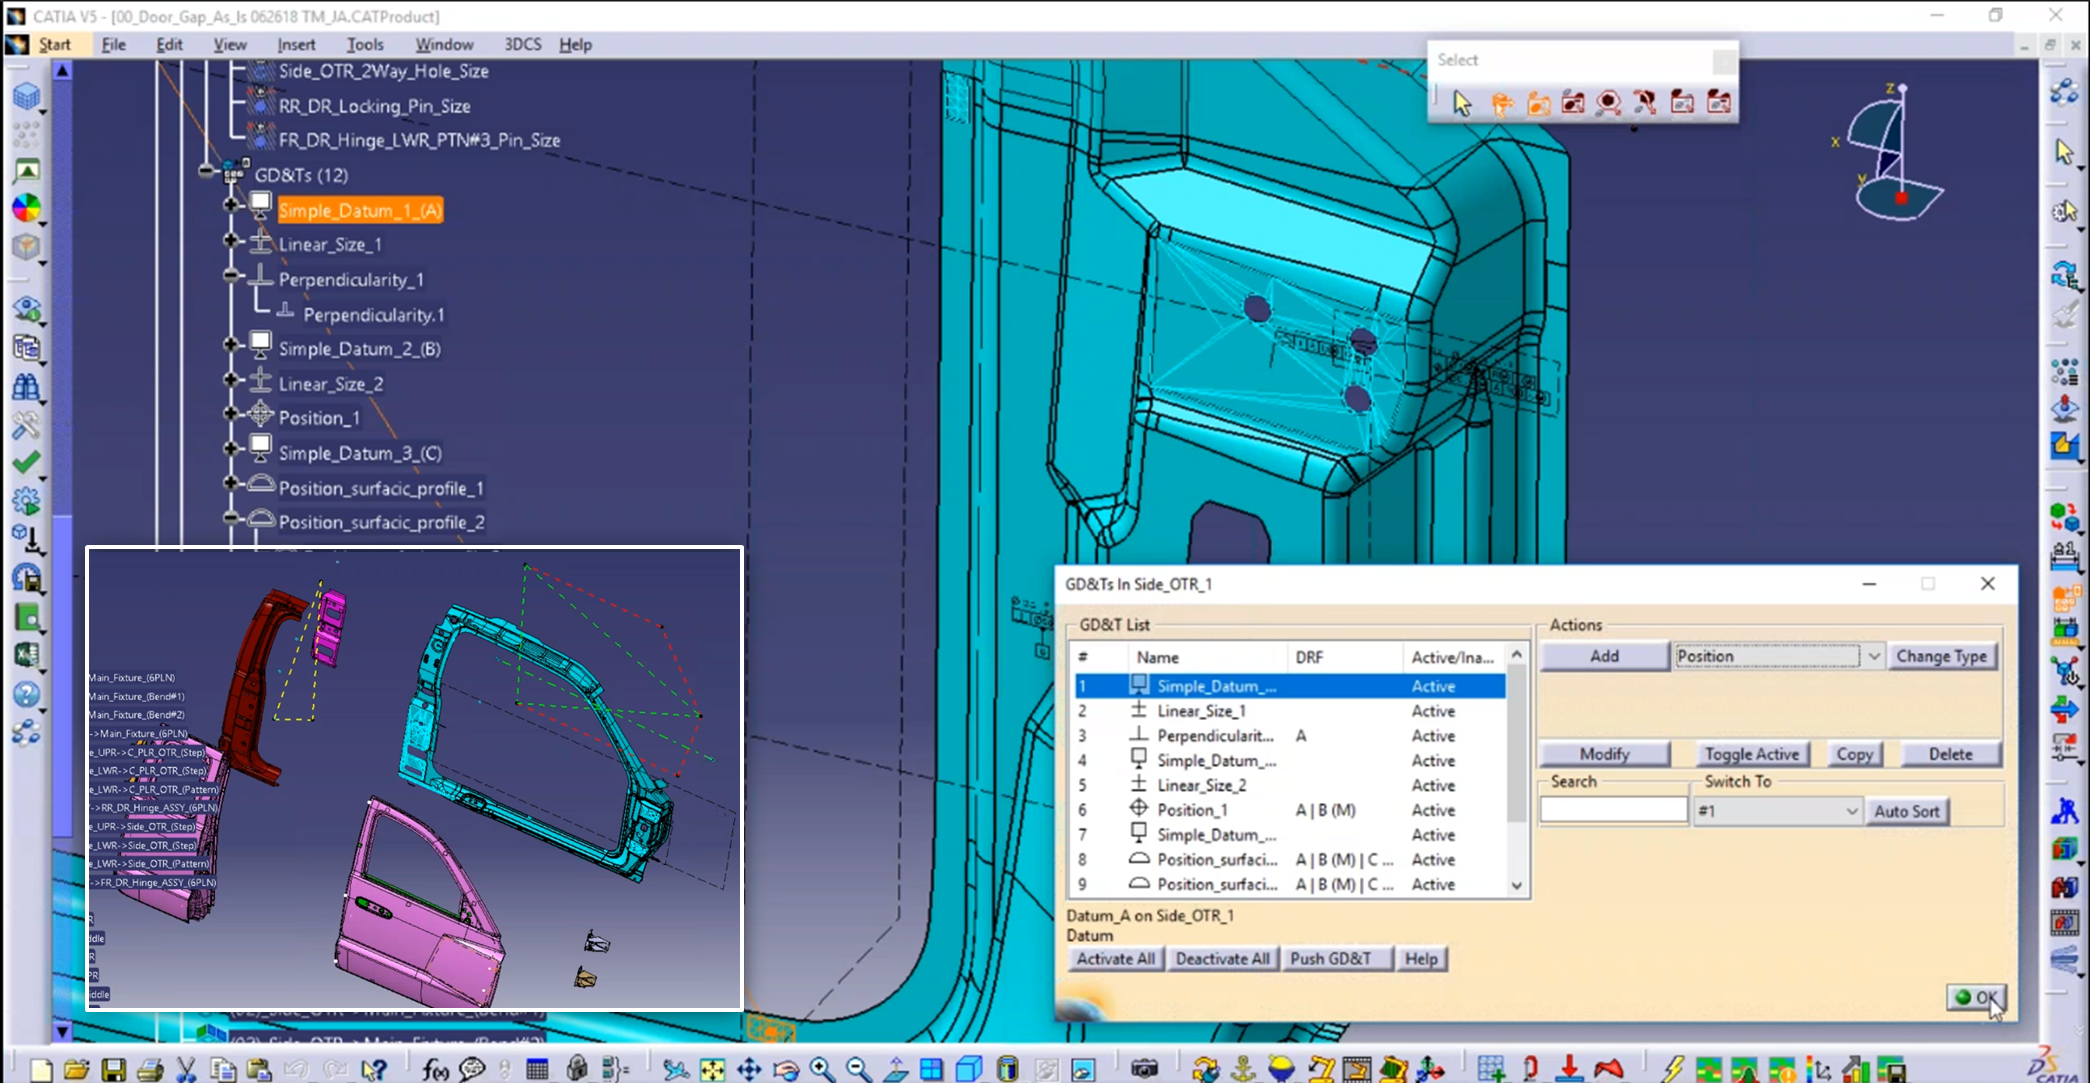This screenshot has height=1083, width=2090.
Task: Click the Zoom In magnifier icon
Action: (x=820, y=1068)
